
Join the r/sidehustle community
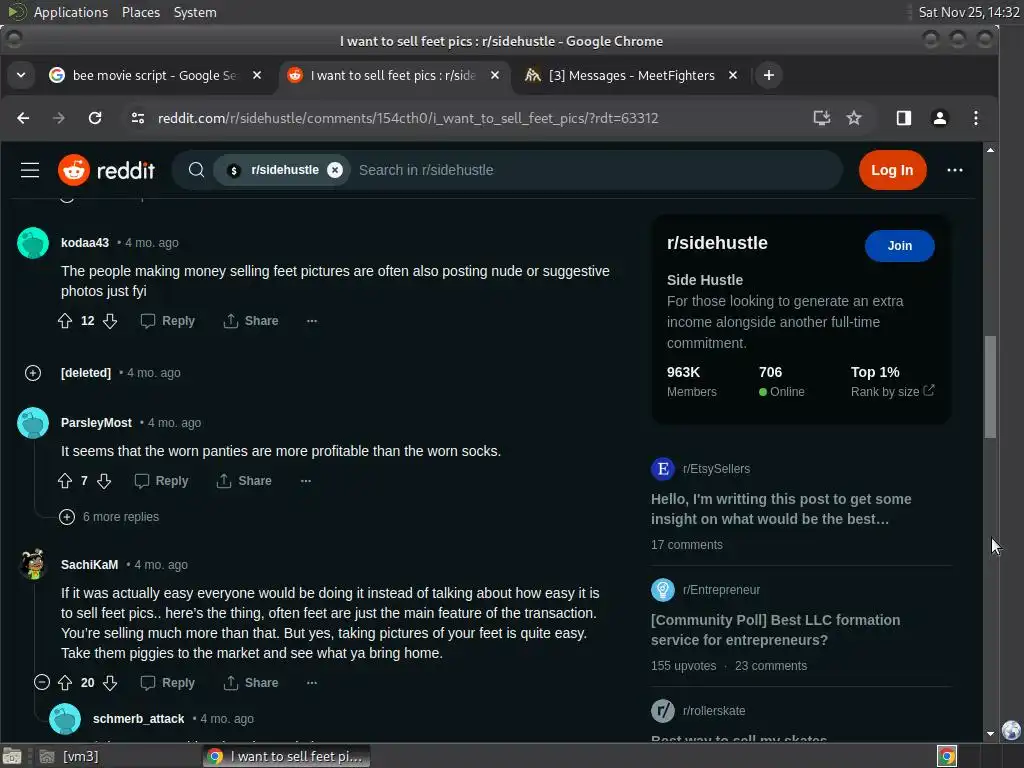click(x=899, y=246)
